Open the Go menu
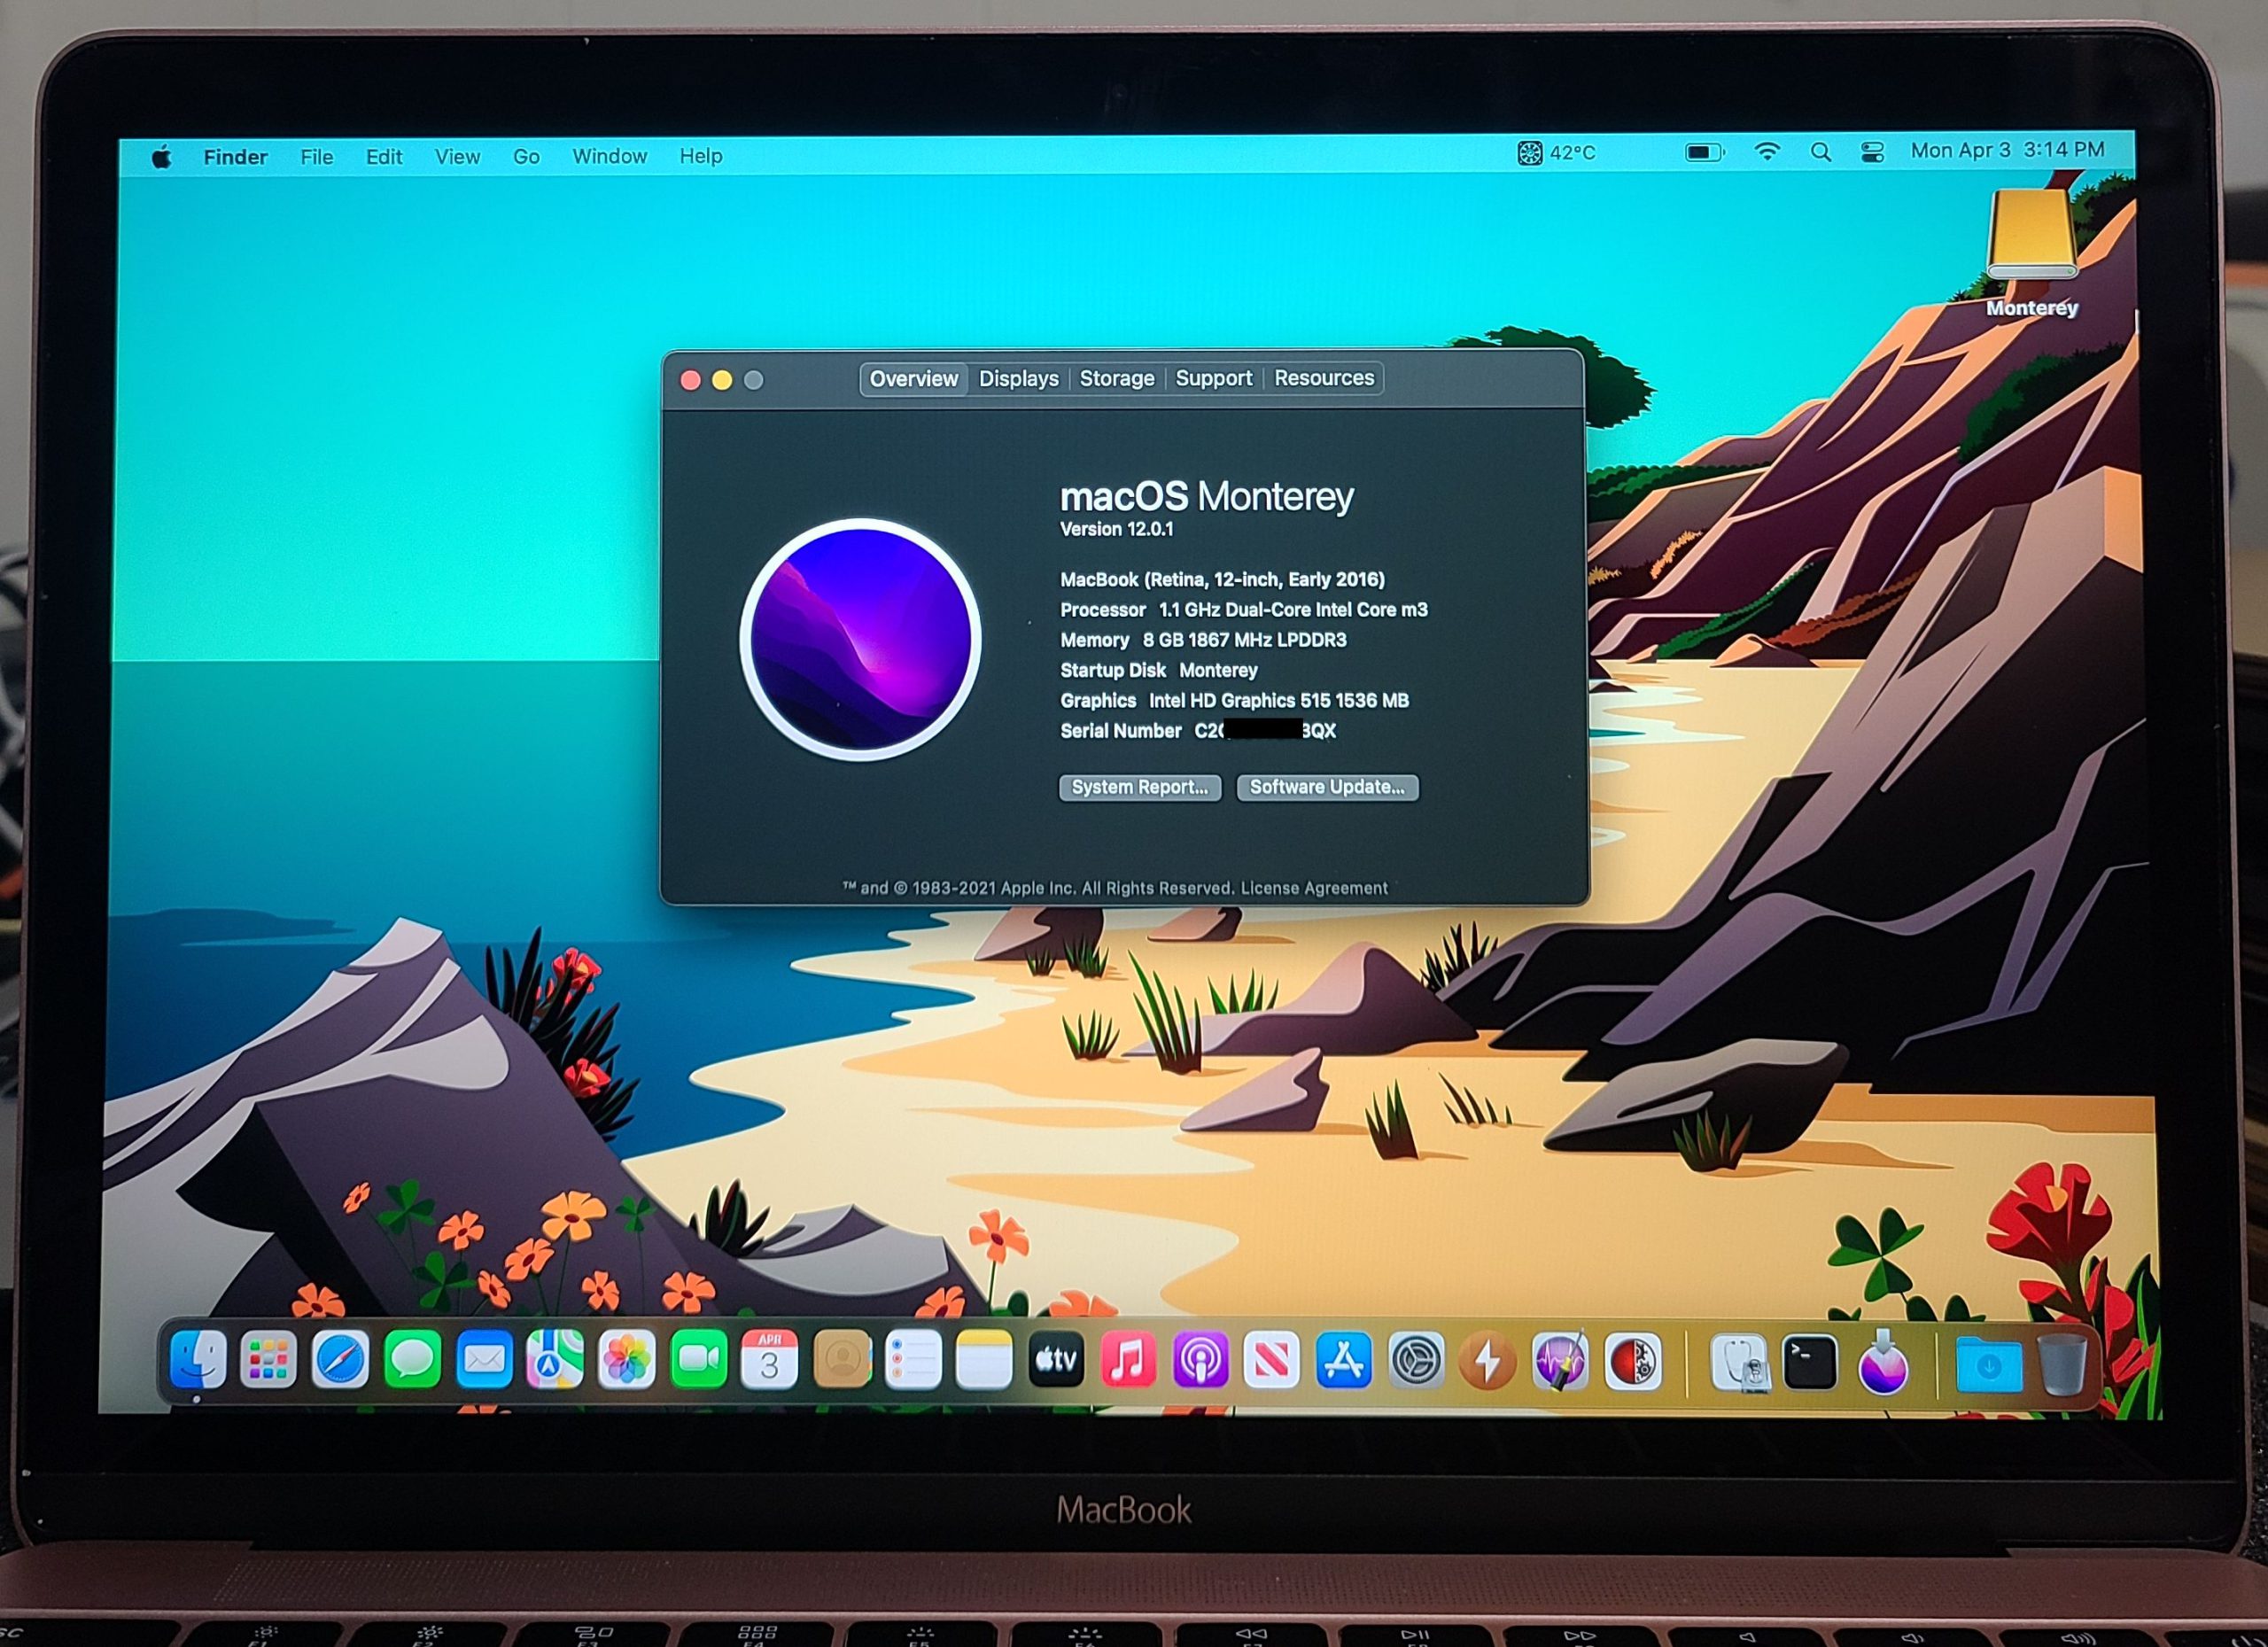Viewport: 2268px width, 1647px height. pos(526,157)
